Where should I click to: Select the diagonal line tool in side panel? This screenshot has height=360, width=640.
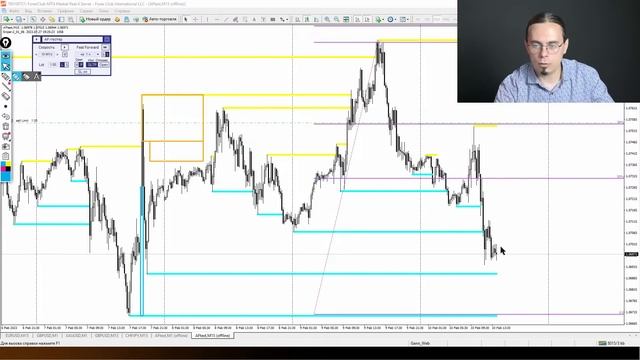(6, 86)
